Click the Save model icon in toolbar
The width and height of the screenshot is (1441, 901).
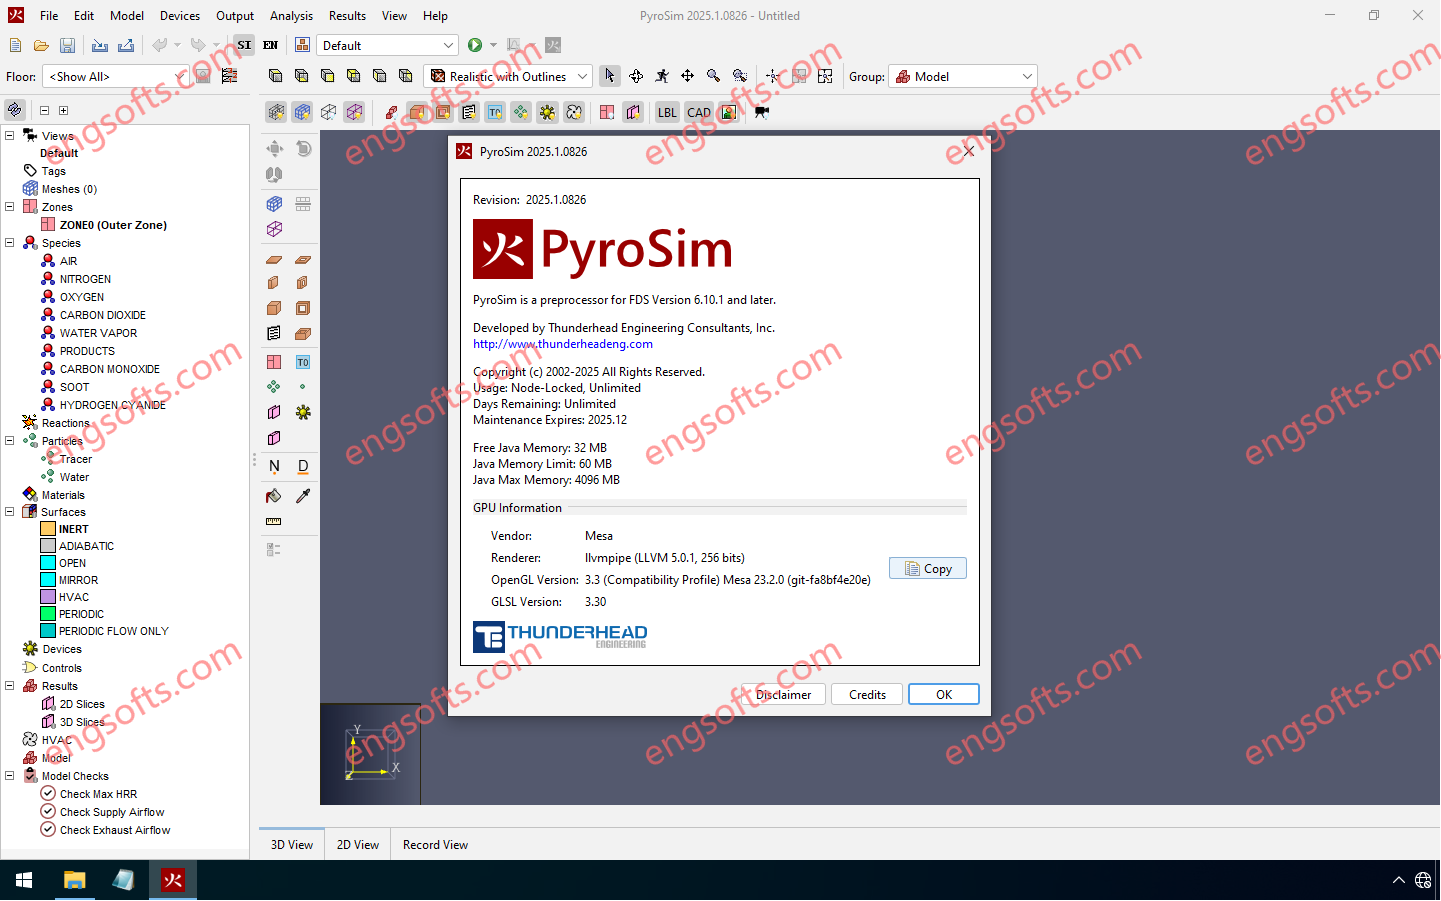click(x=67, y=46)
